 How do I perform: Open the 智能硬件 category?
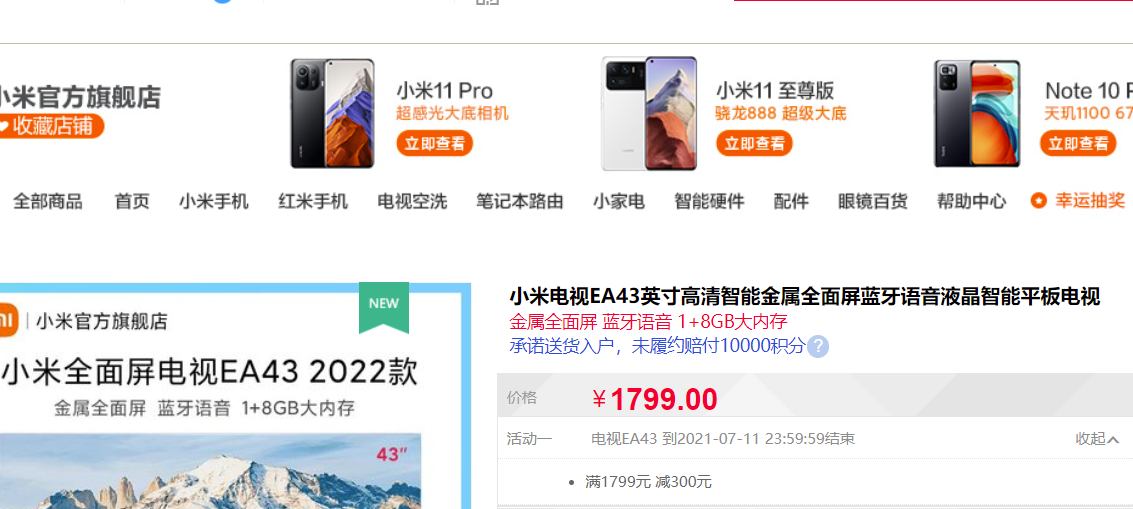tap(709, 201)
